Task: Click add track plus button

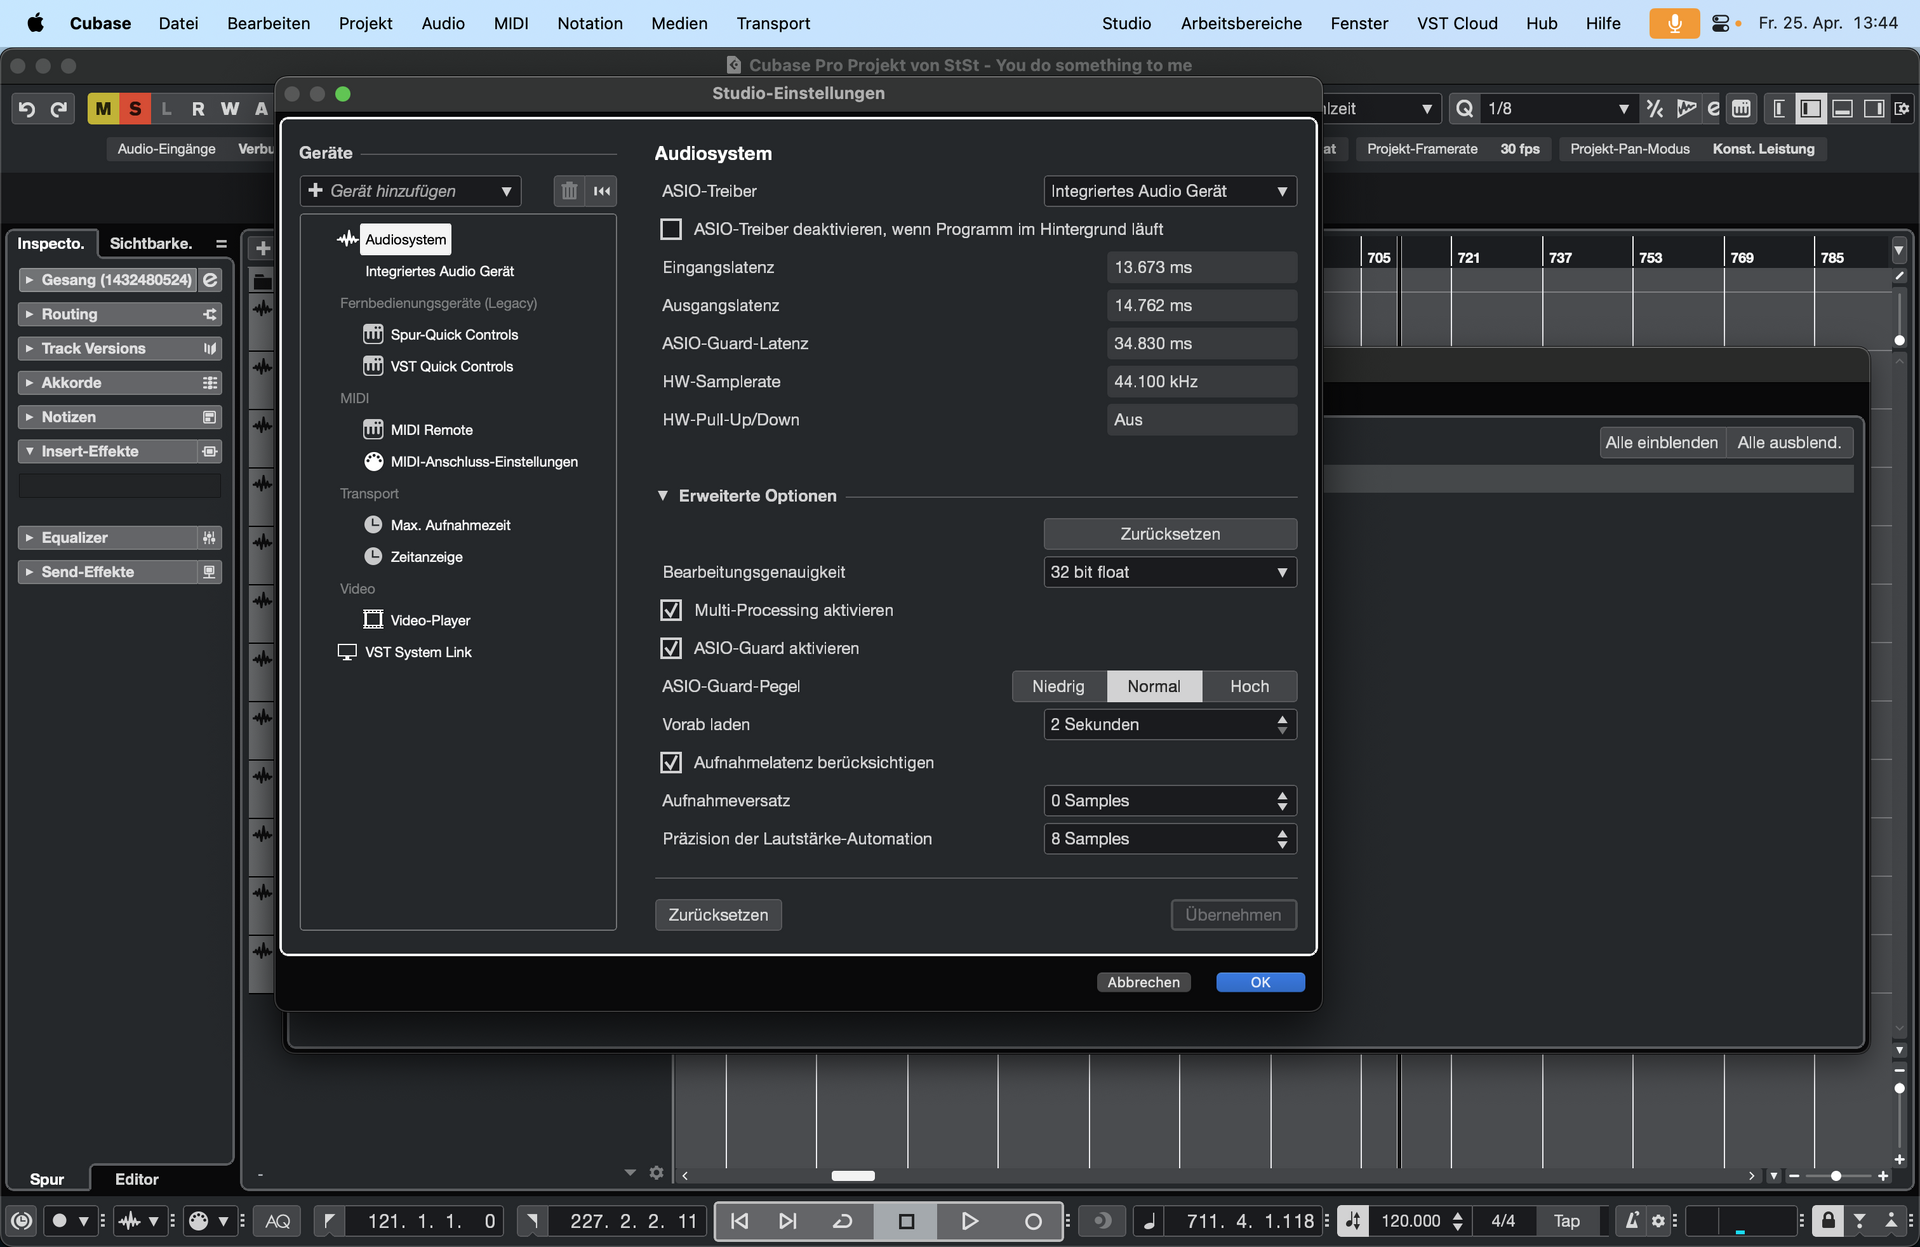Action: (x=262, y=248)
